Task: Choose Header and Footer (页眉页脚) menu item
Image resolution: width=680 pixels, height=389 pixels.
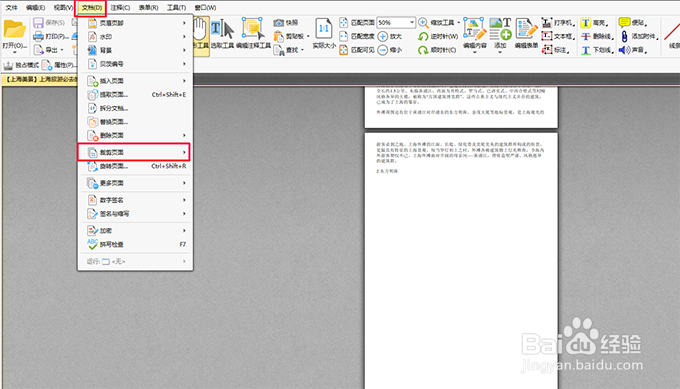Action: click(136, 23)
